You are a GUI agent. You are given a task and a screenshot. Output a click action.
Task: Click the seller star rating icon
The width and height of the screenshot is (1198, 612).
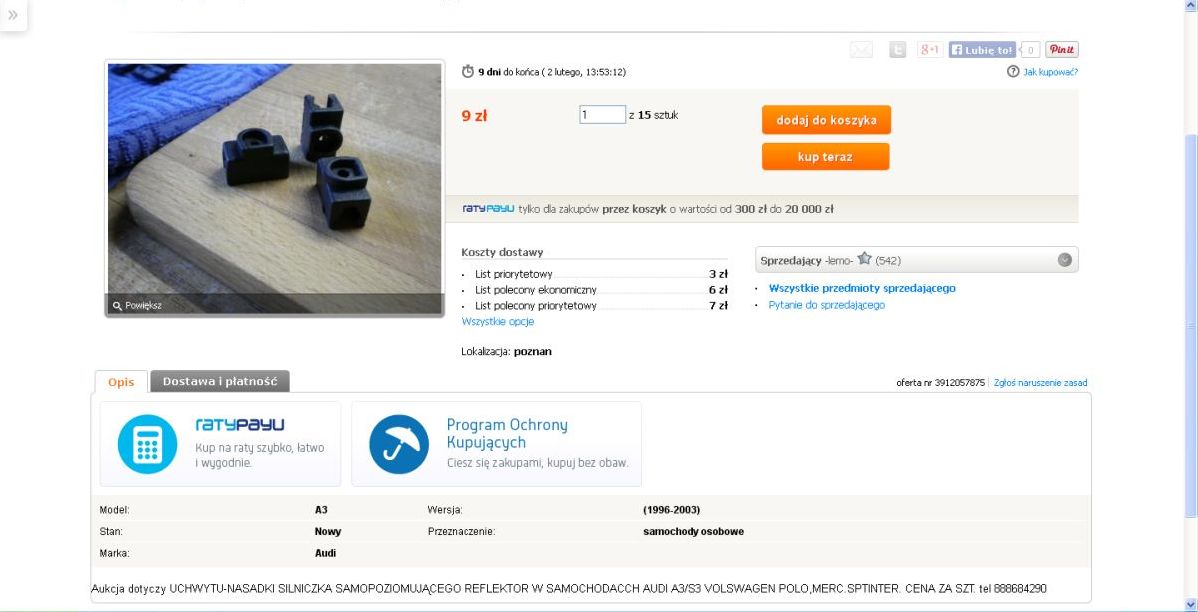[864, 258]
